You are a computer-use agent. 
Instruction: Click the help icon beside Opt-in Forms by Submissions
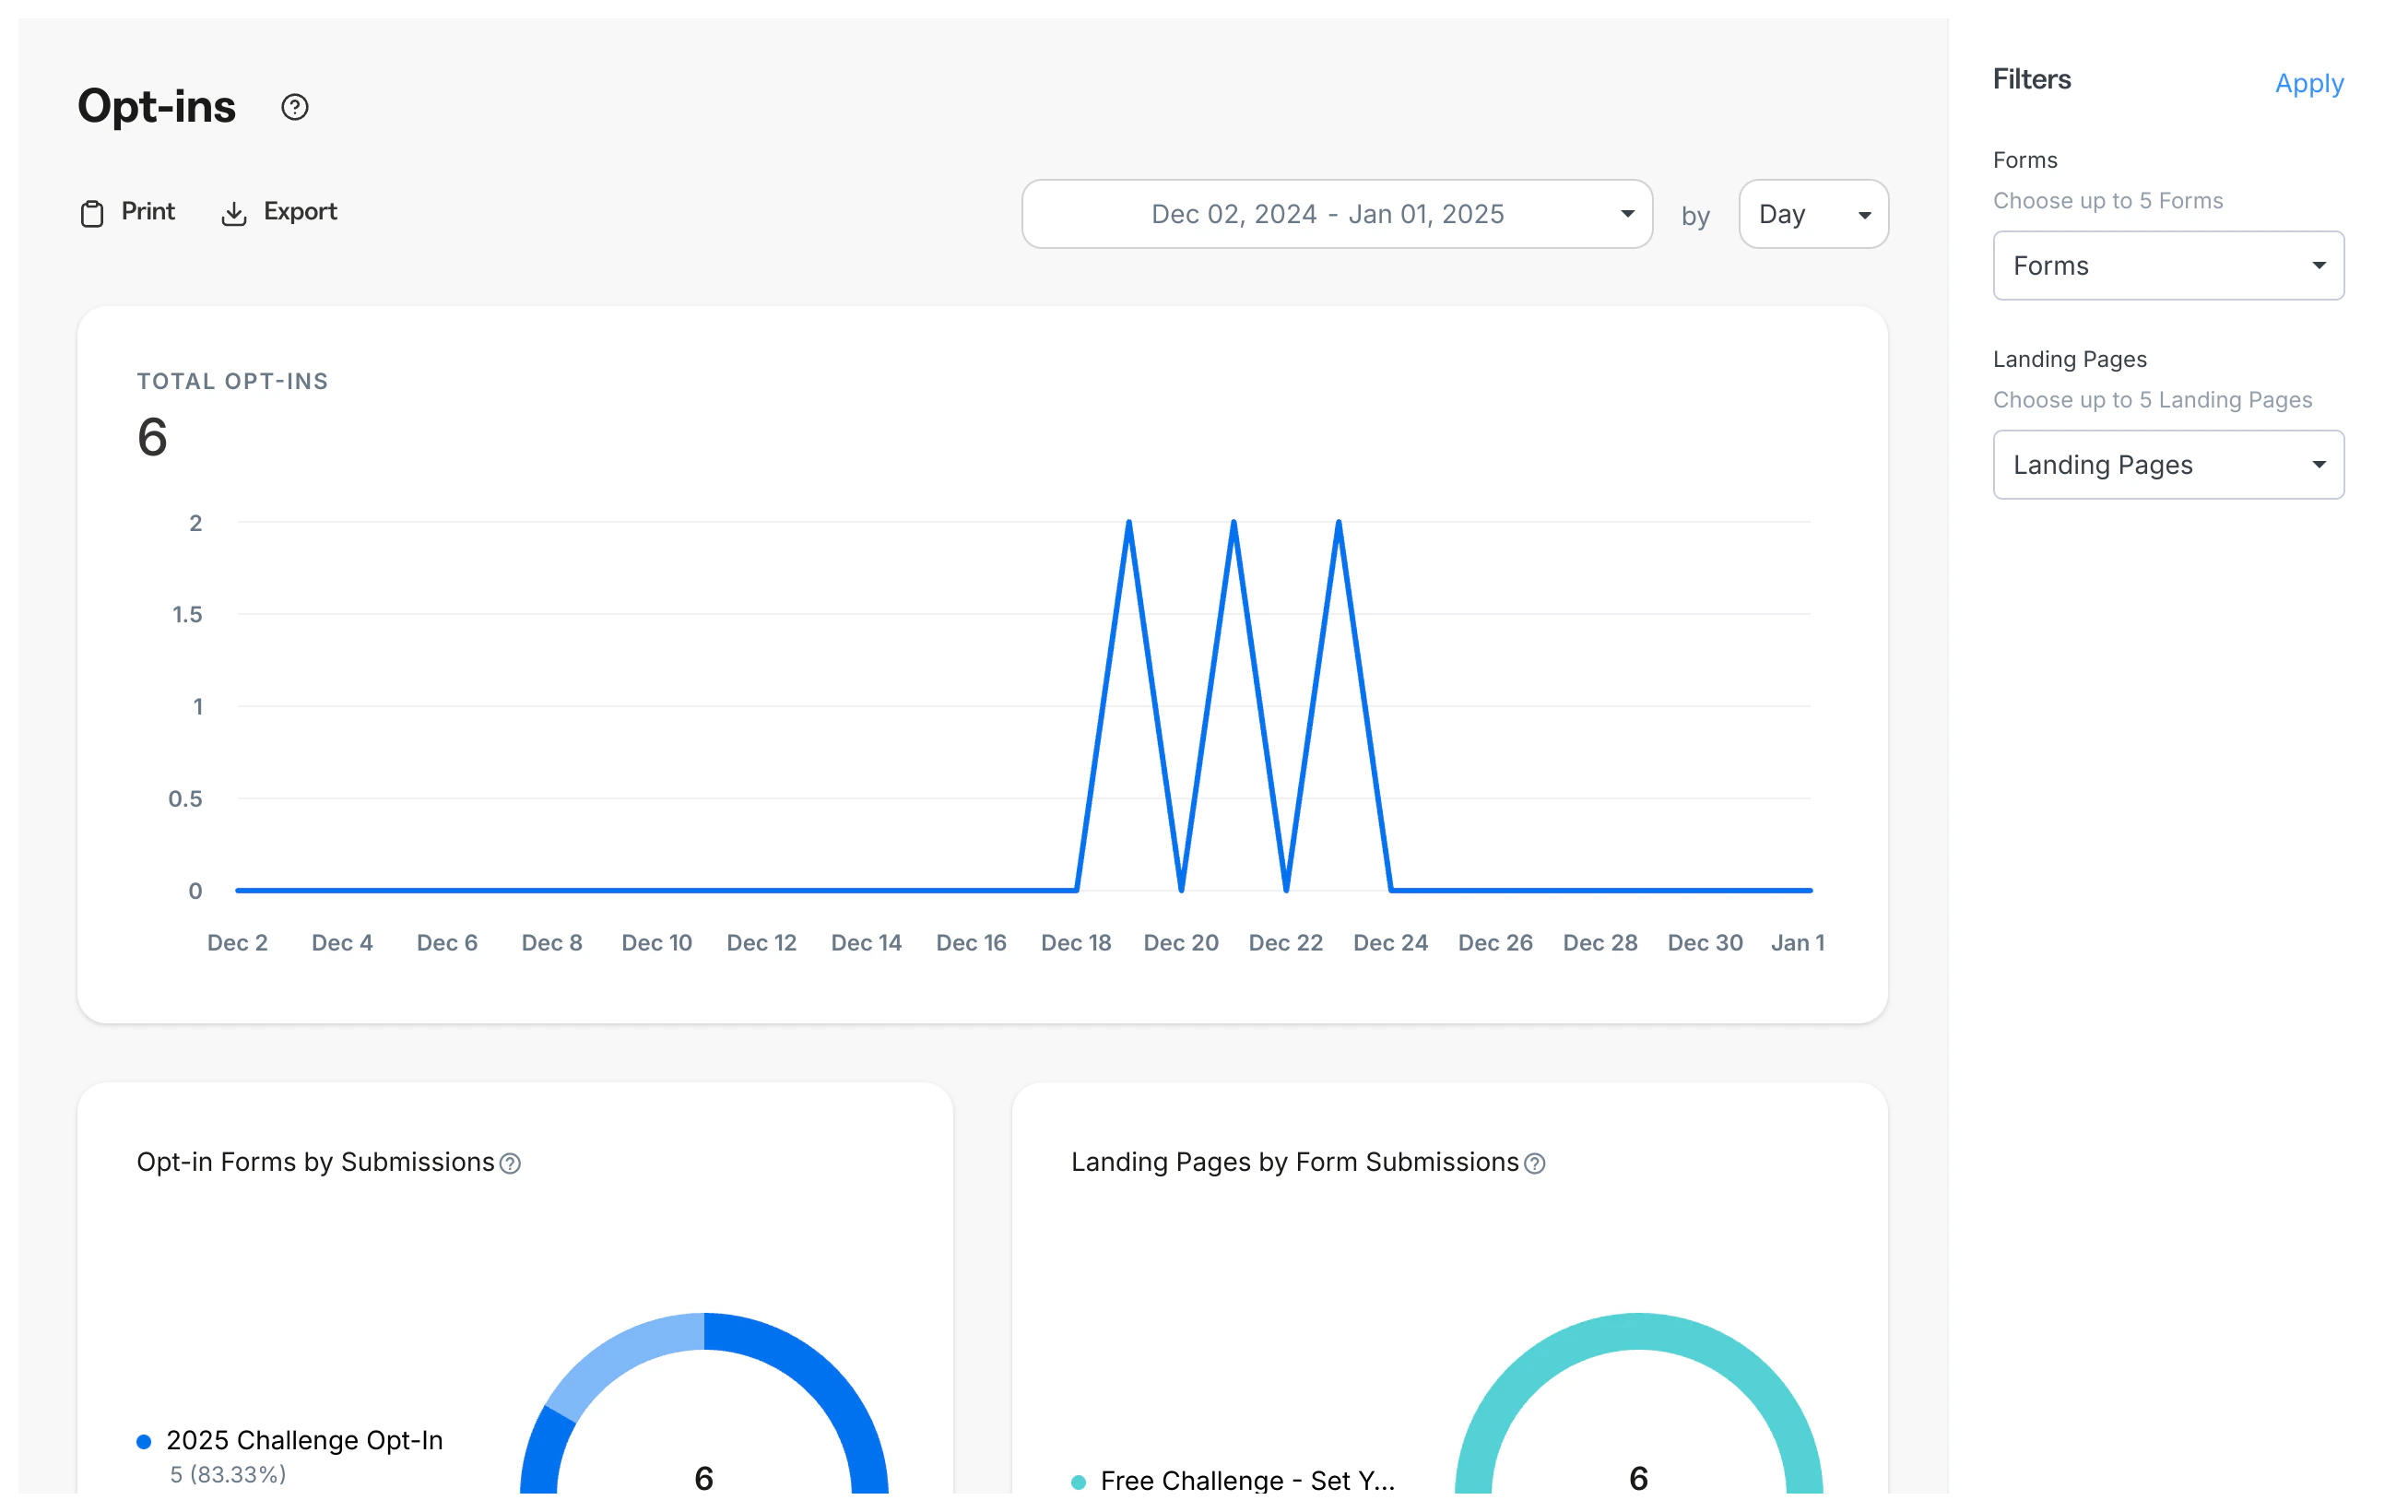[510, 1163]
